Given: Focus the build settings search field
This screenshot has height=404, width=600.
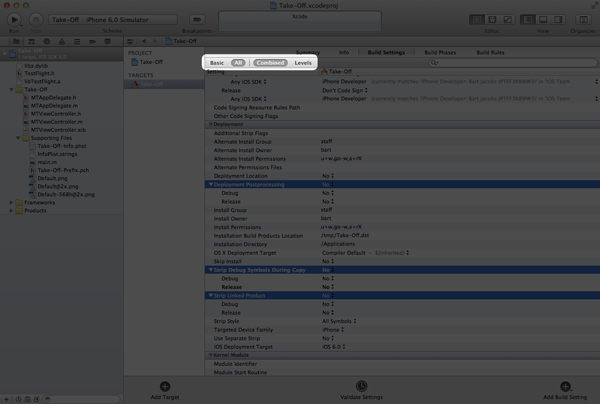Looking at the screenshot, I should pyautogui.click(x=513, y=63).
